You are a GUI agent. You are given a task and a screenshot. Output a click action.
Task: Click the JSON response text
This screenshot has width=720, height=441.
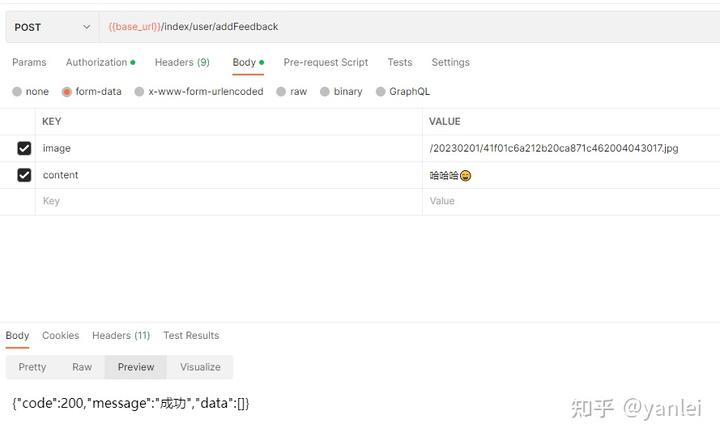pyautogui.click(x=131, y=403)
